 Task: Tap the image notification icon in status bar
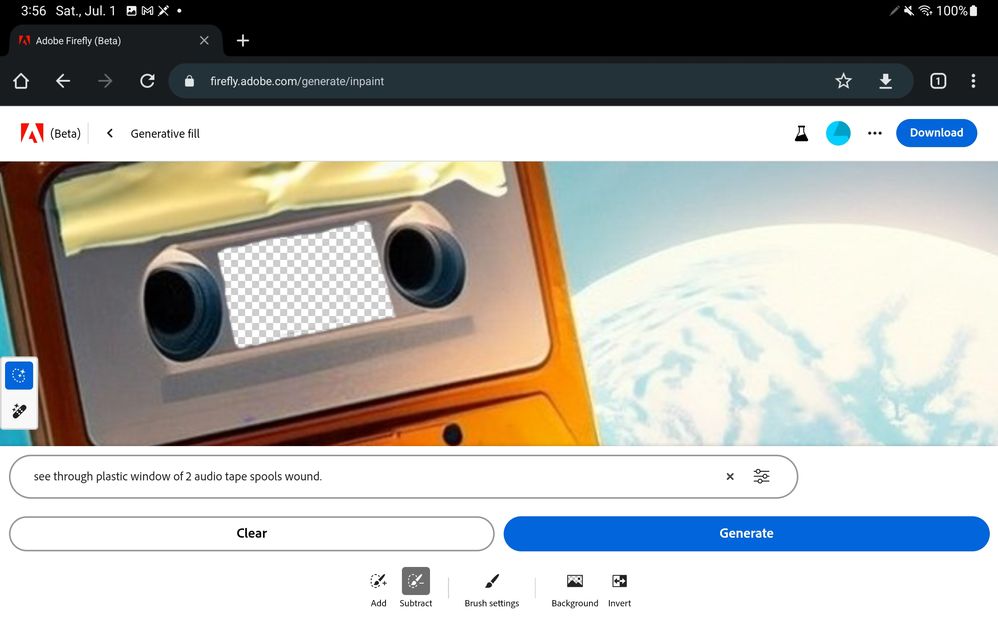131,11
